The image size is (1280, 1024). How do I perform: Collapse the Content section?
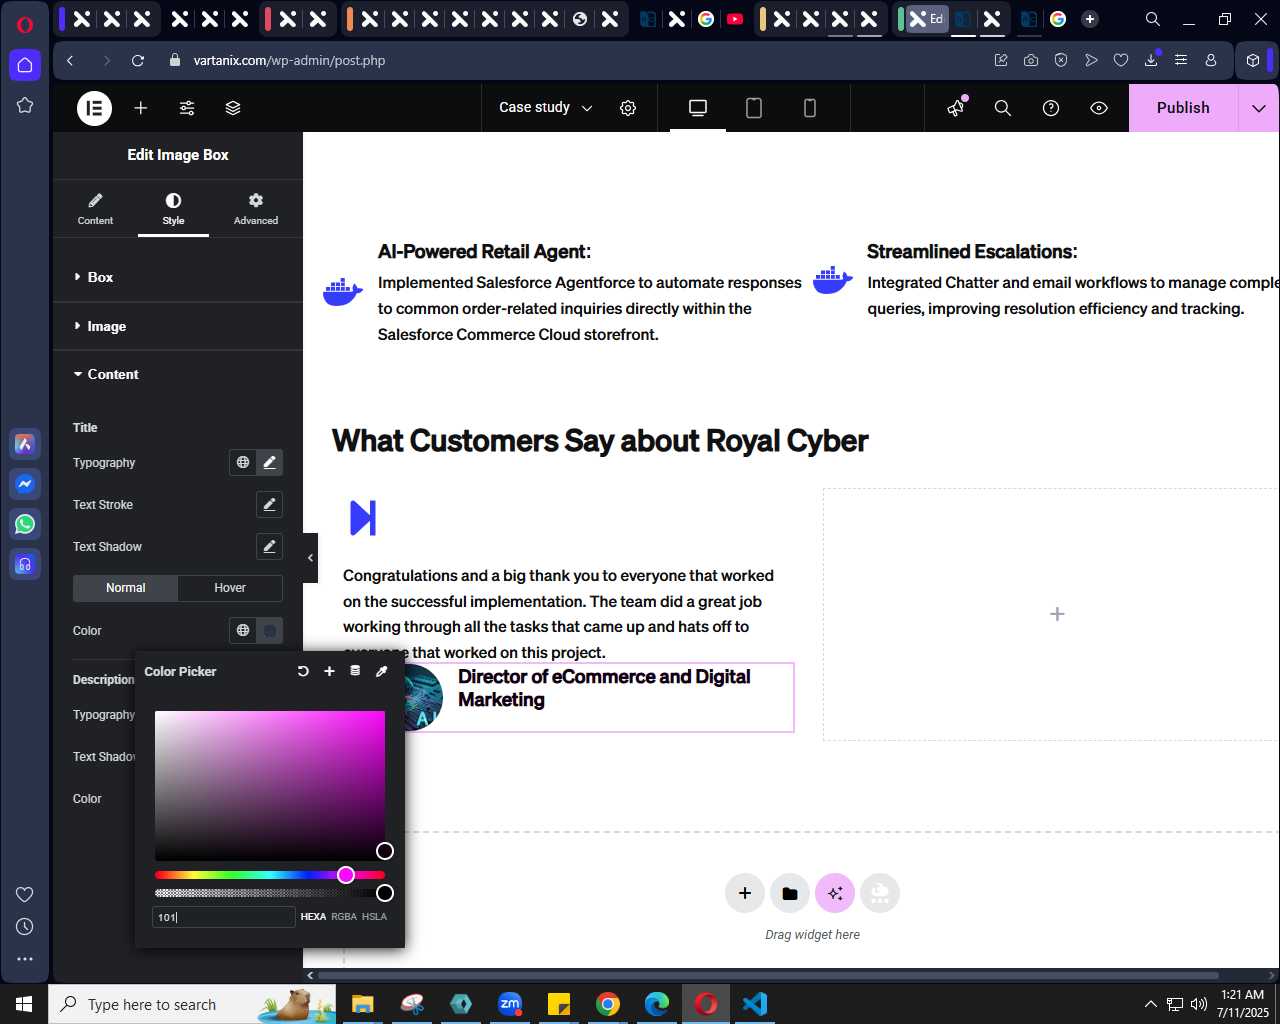coord(178,374)
